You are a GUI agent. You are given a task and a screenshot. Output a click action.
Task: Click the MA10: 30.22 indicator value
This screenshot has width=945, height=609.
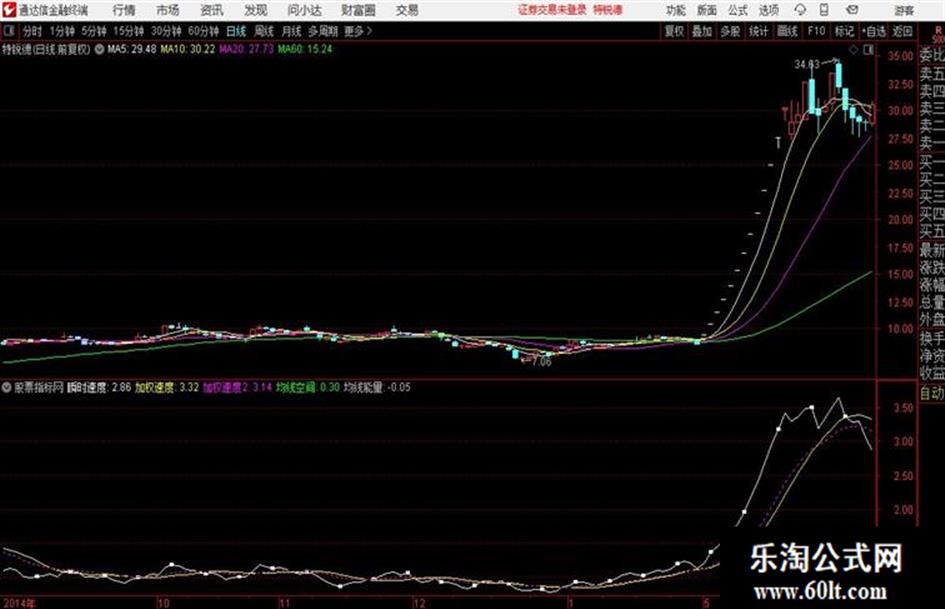click(x=187, y=49)
